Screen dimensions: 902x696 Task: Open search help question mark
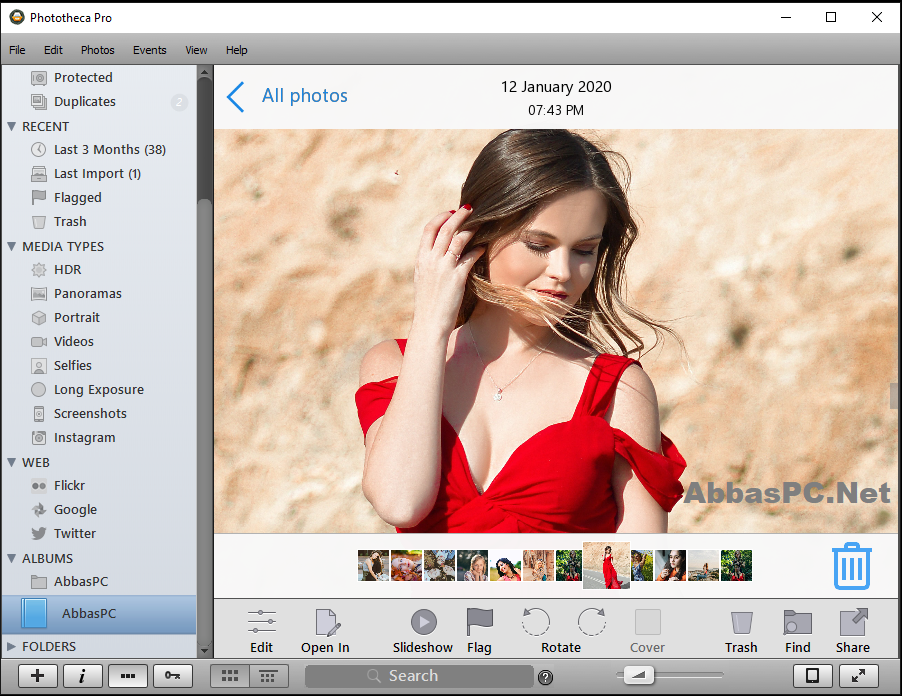click(545, 677)
